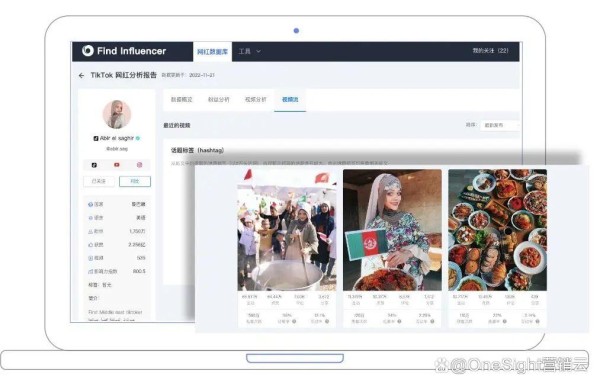Image resolution: width=600 pixels, height=386 pixels.
Task: Open the YouTube platform icon under profile
Action: [117, 165]
